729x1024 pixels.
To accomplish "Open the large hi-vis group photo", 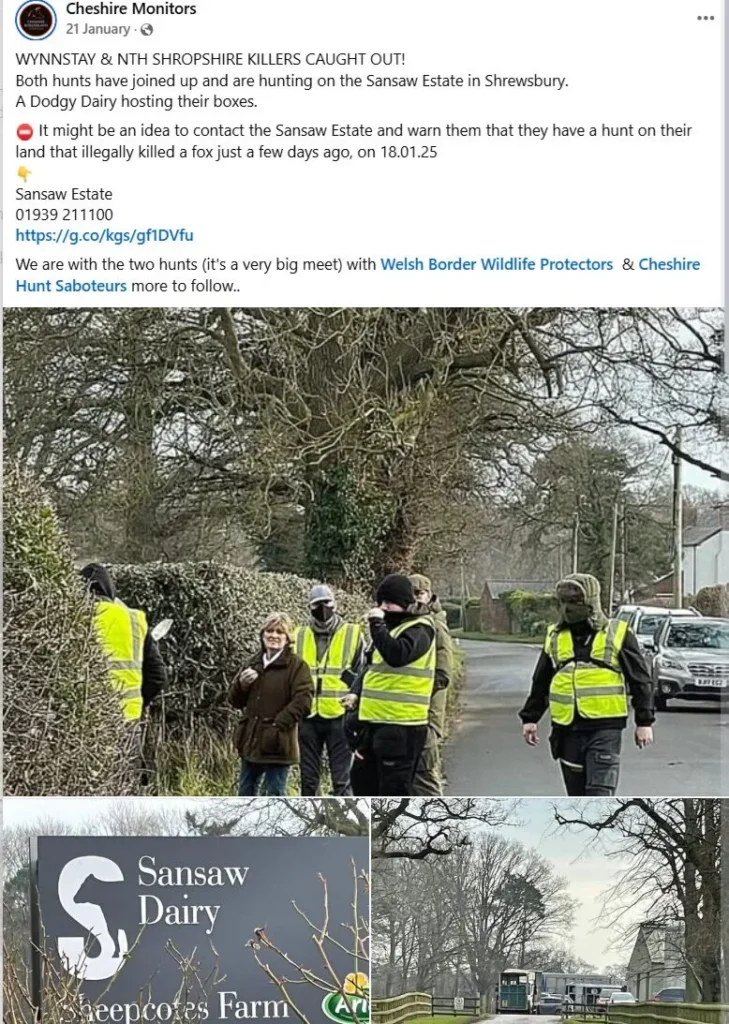I will (366, 552).
